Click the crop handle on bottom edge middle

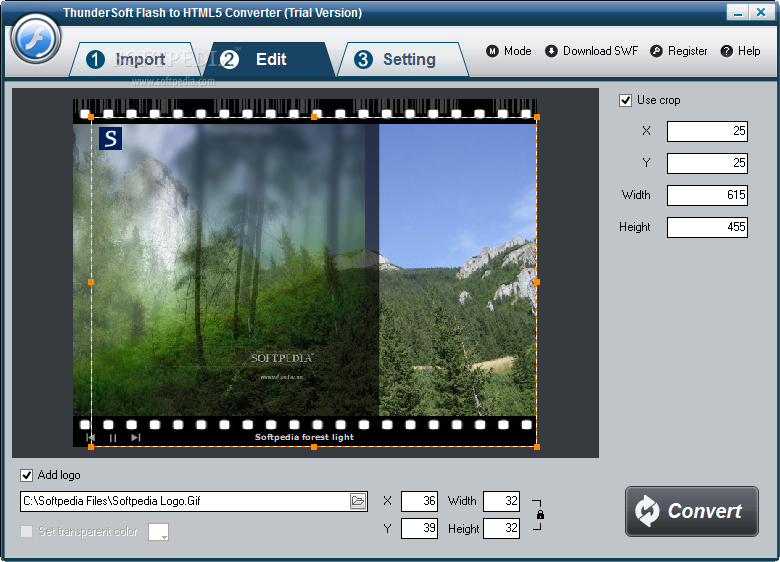314,447
